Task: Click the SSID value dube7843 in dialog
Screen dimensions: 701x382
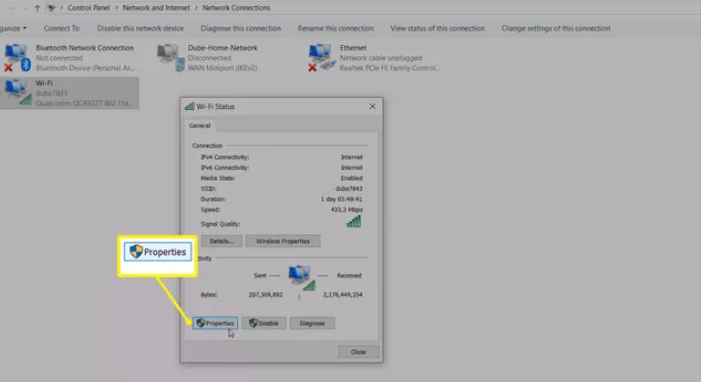Action: (x=349, y=189)
